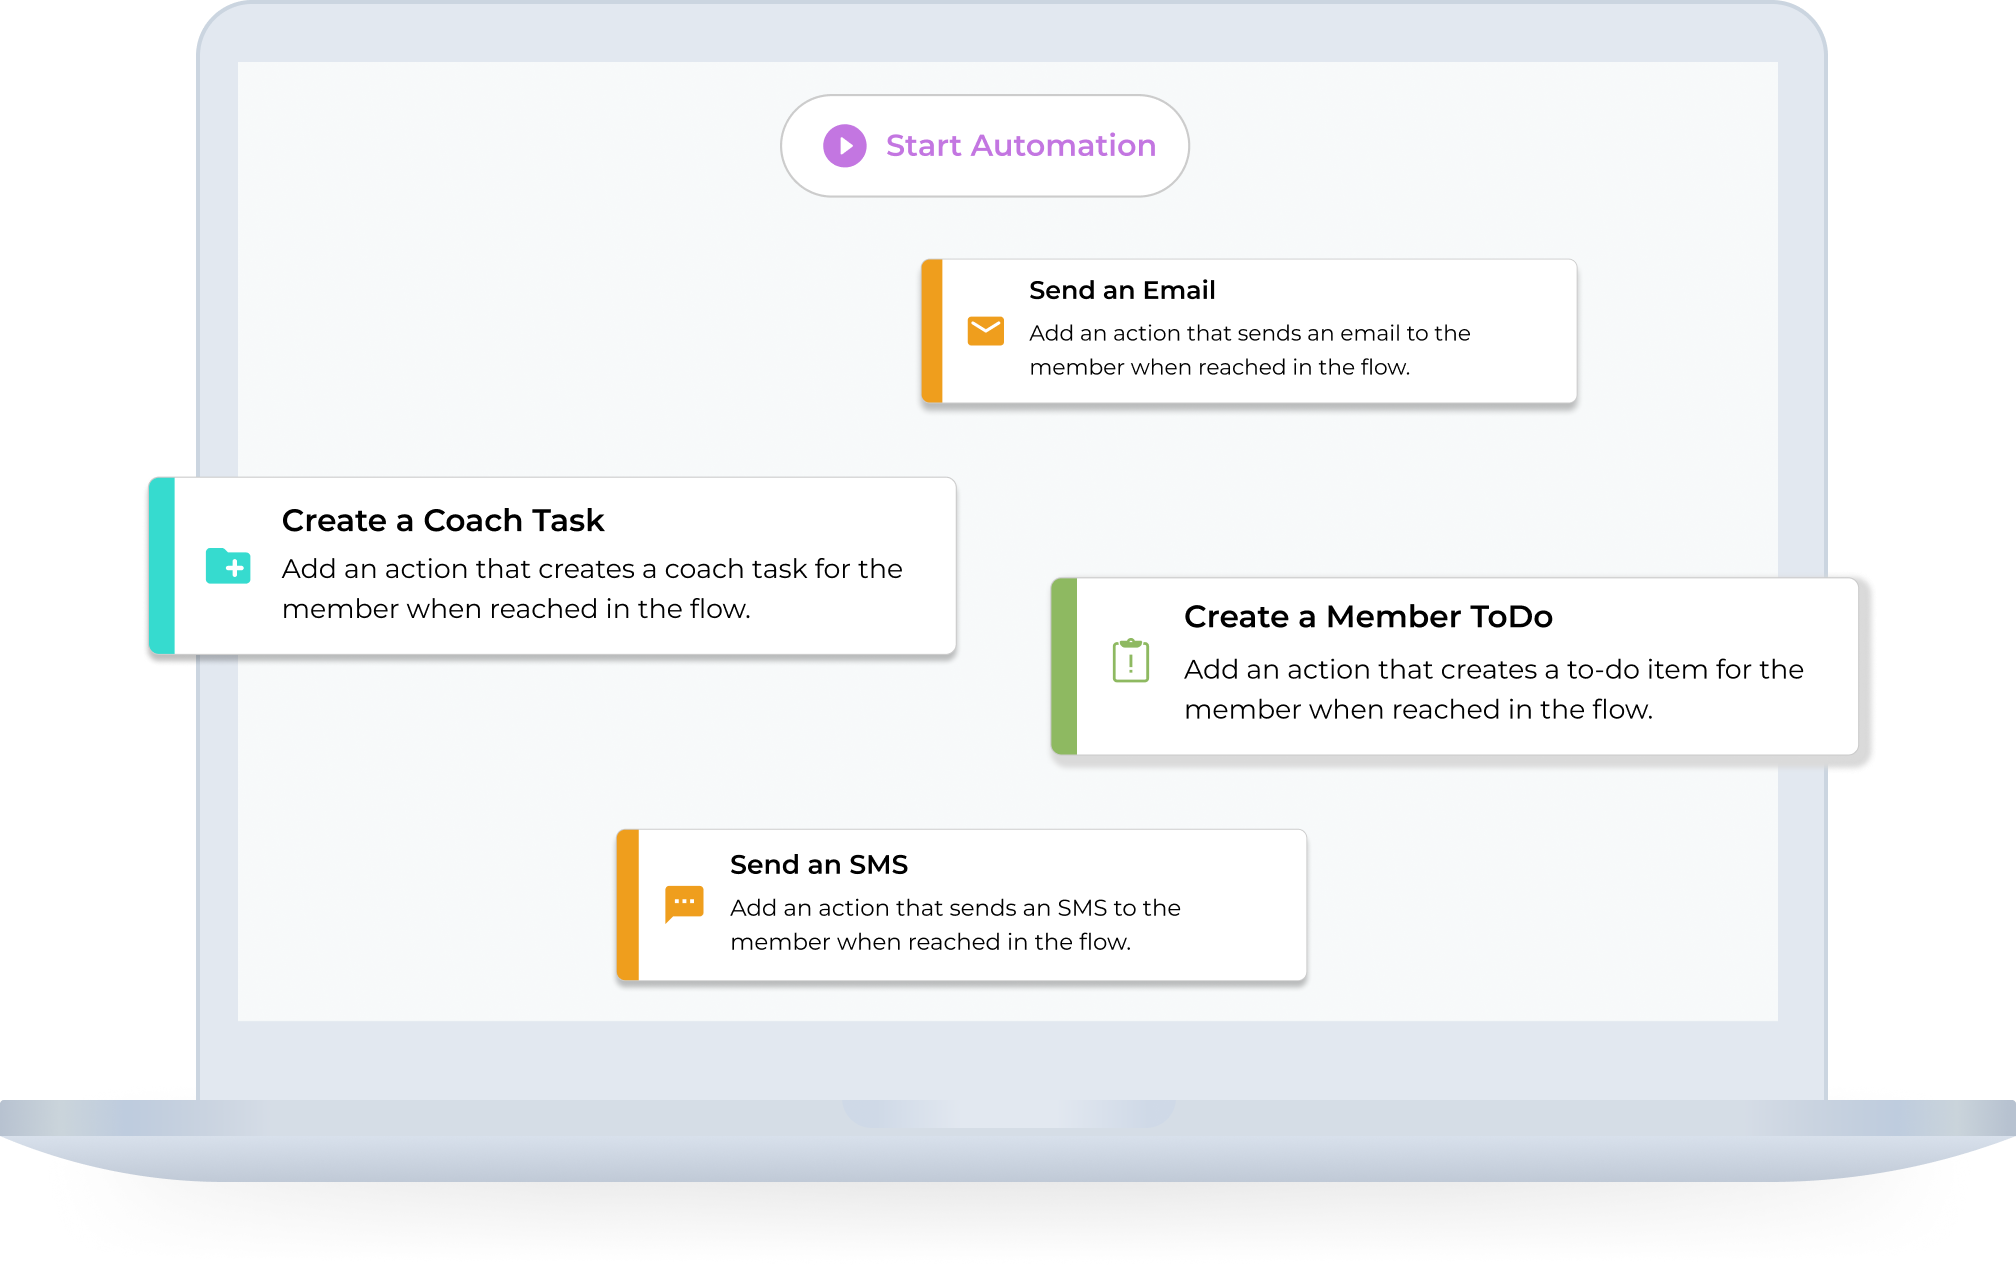Screen dimensions: 2016x1270
Task: Select the Create a Coach Task title
Action: (x=443, y=520)
